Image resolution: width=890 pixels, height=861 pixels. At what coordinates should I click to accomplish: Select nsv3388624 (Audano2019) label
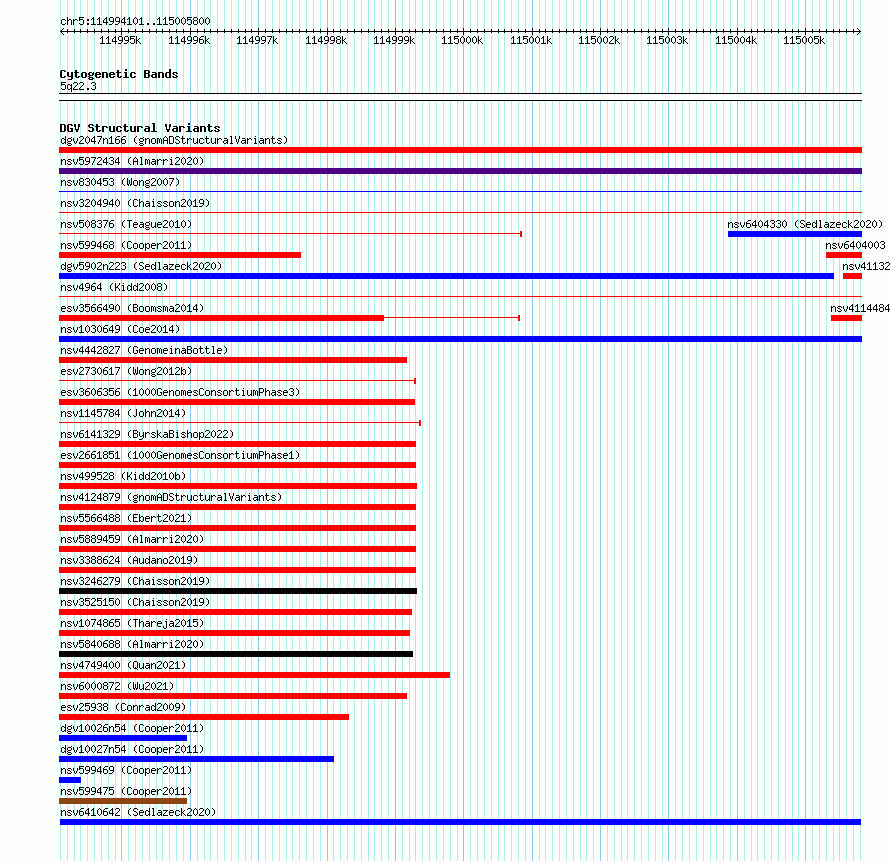pyautogui.click(x=129, y=560)
